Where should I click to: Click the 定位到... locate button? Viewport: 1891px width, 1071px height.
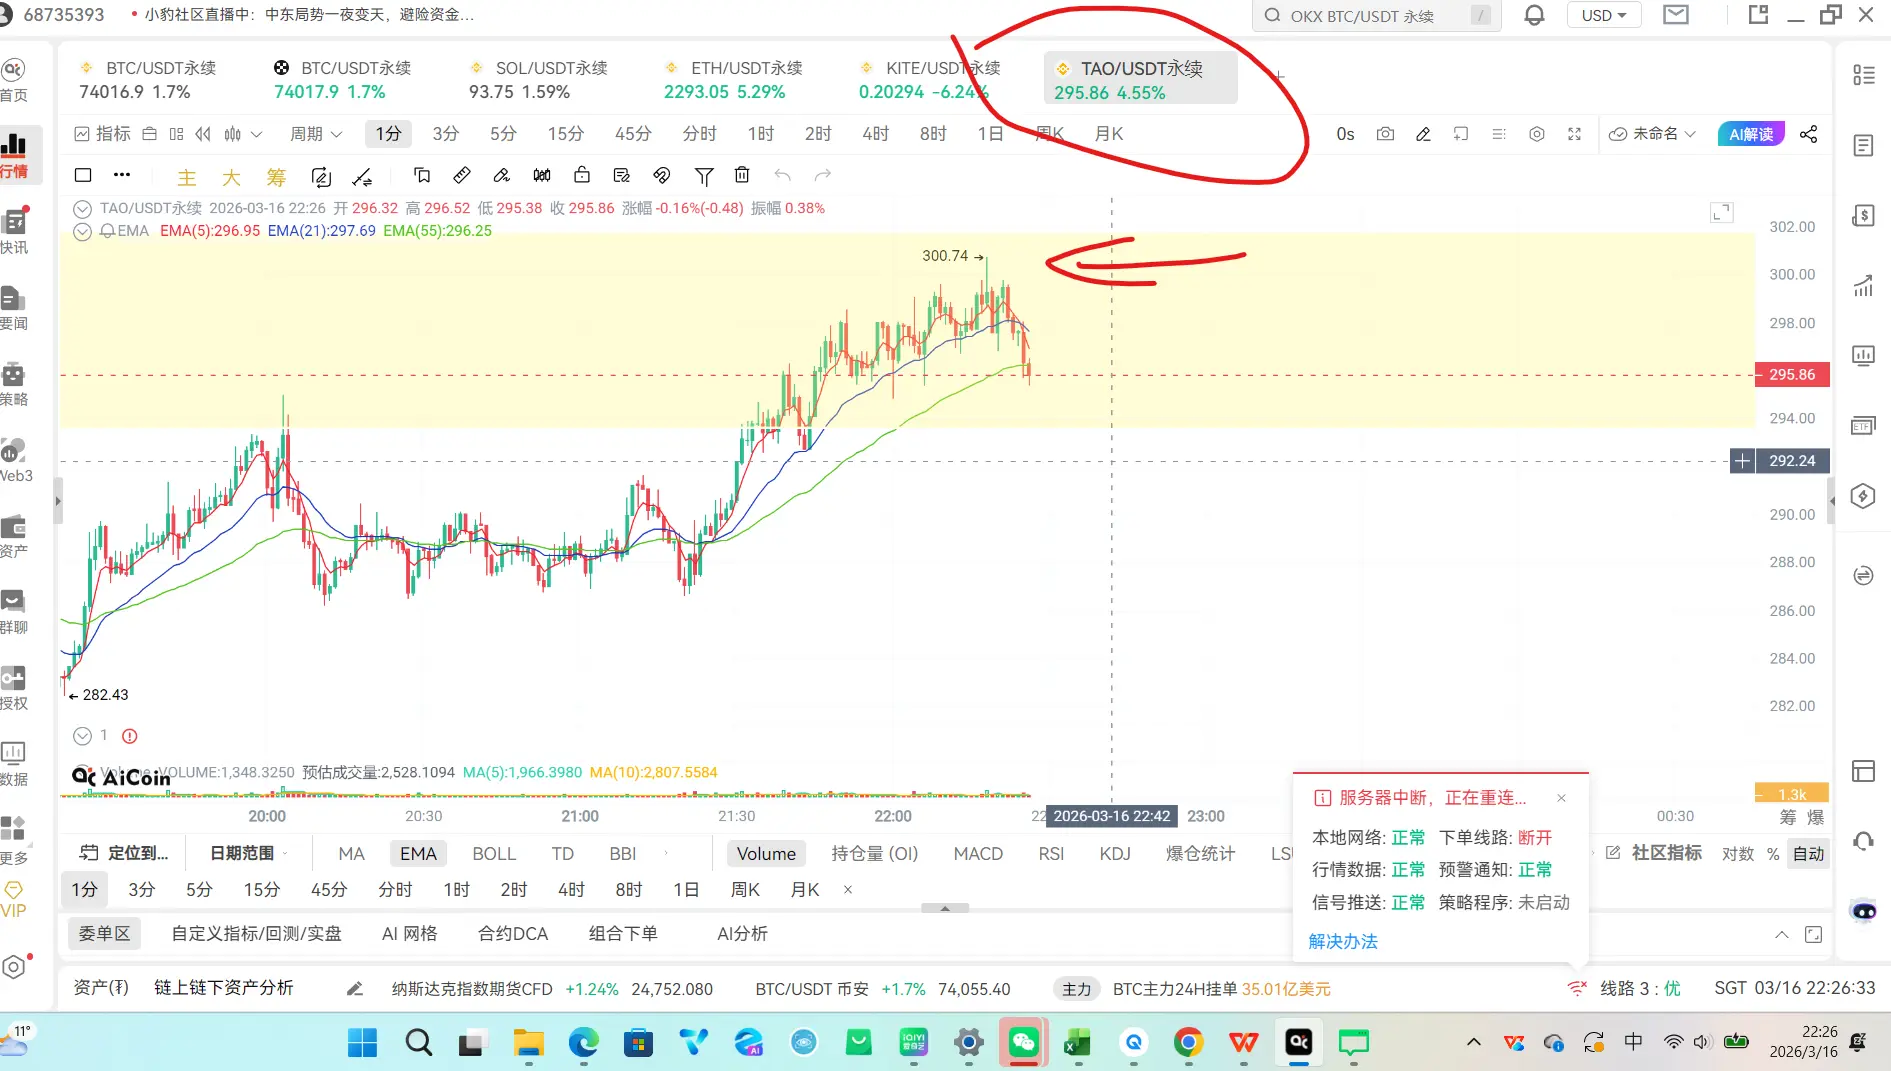click(125, 853)
